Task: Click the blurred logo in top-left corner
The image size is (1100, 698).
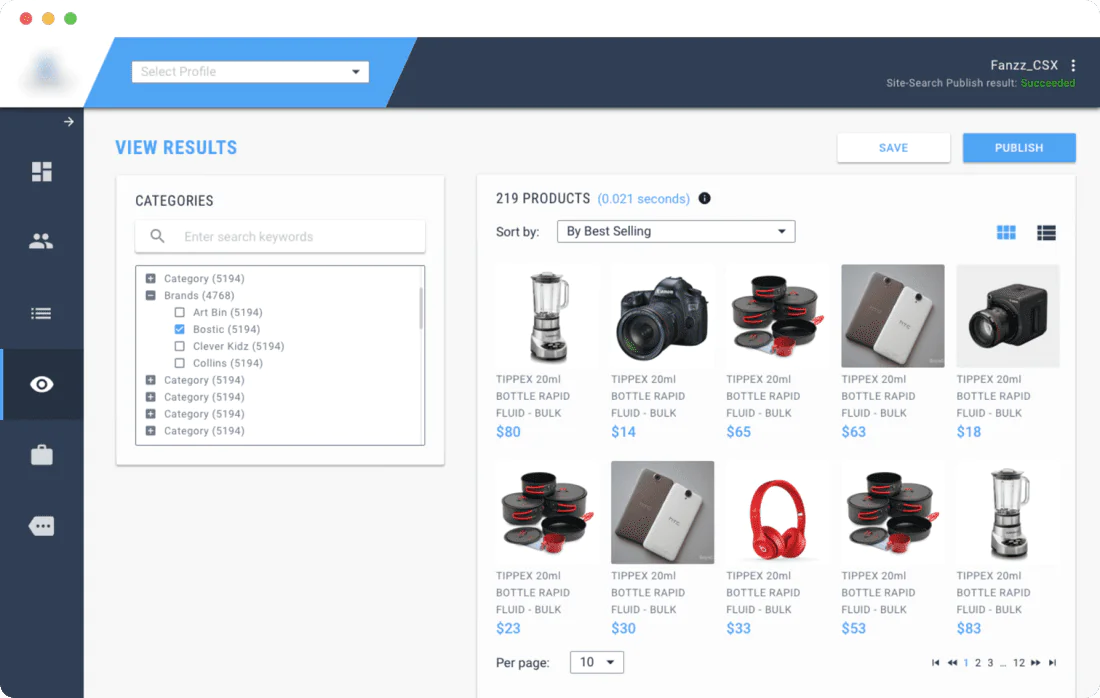Action: point(47,72)
